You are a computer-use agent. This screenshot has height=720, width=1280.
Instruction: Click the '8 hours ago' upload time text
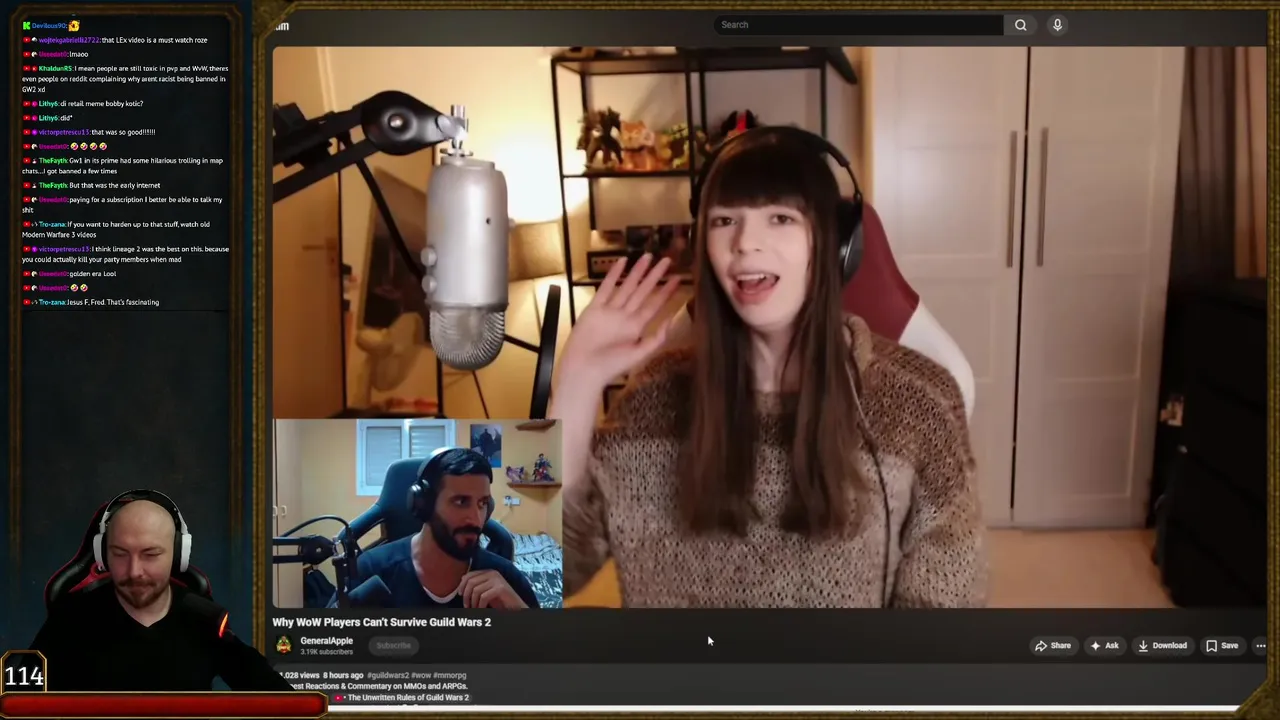pyautogui.click(x=343, y=676)
